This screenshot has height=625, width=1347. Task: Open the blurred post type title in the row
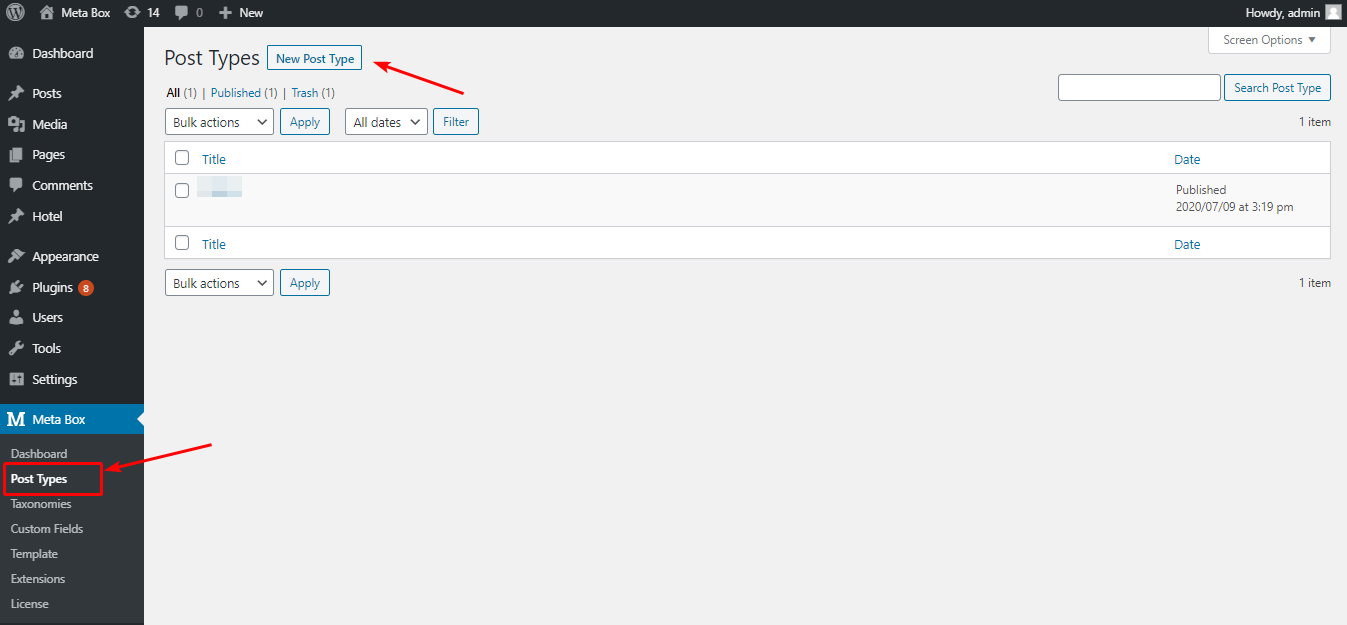point(220,186)
